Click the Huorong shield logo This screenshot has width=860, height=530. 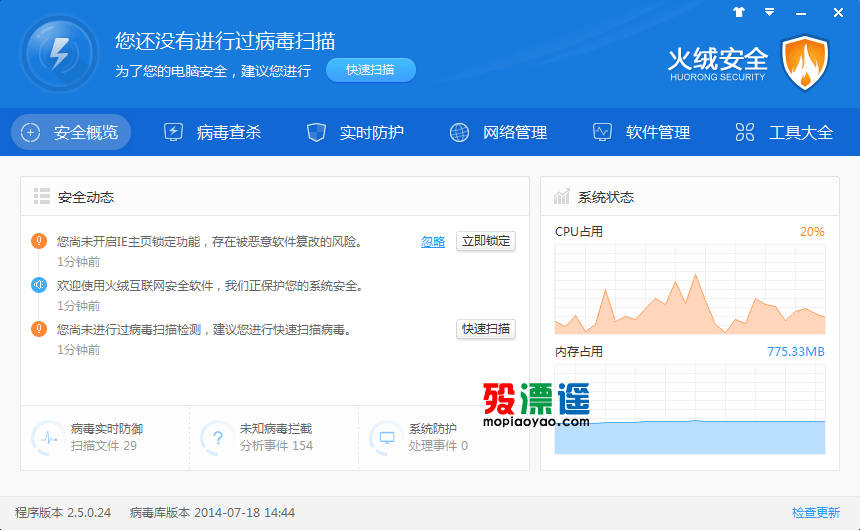(x=805, y=62)
